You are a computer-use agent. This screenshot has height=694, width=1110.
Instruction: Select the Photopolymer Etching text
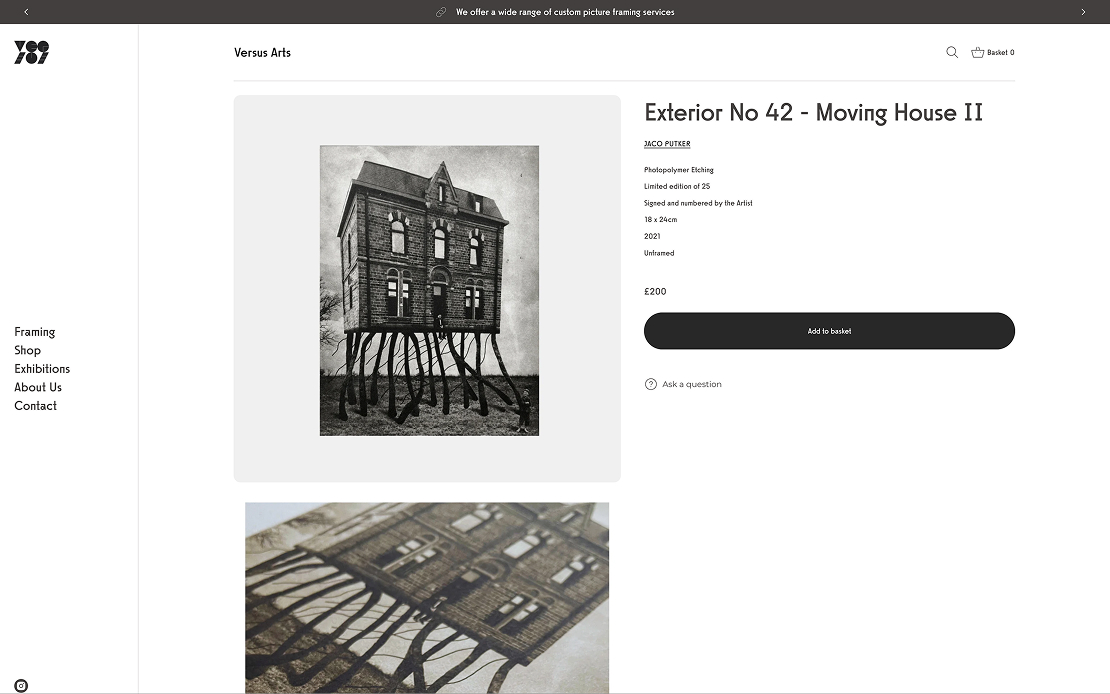(x=679, y=170)
